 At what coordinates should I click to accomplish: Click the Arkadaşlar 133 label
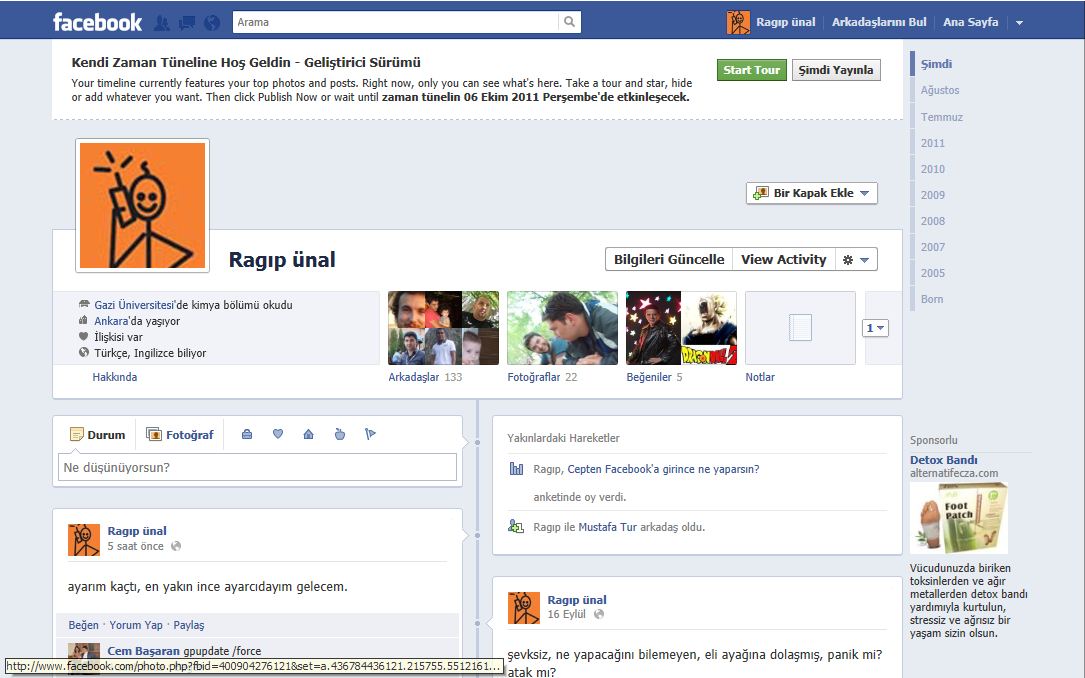tap(425, 377)
